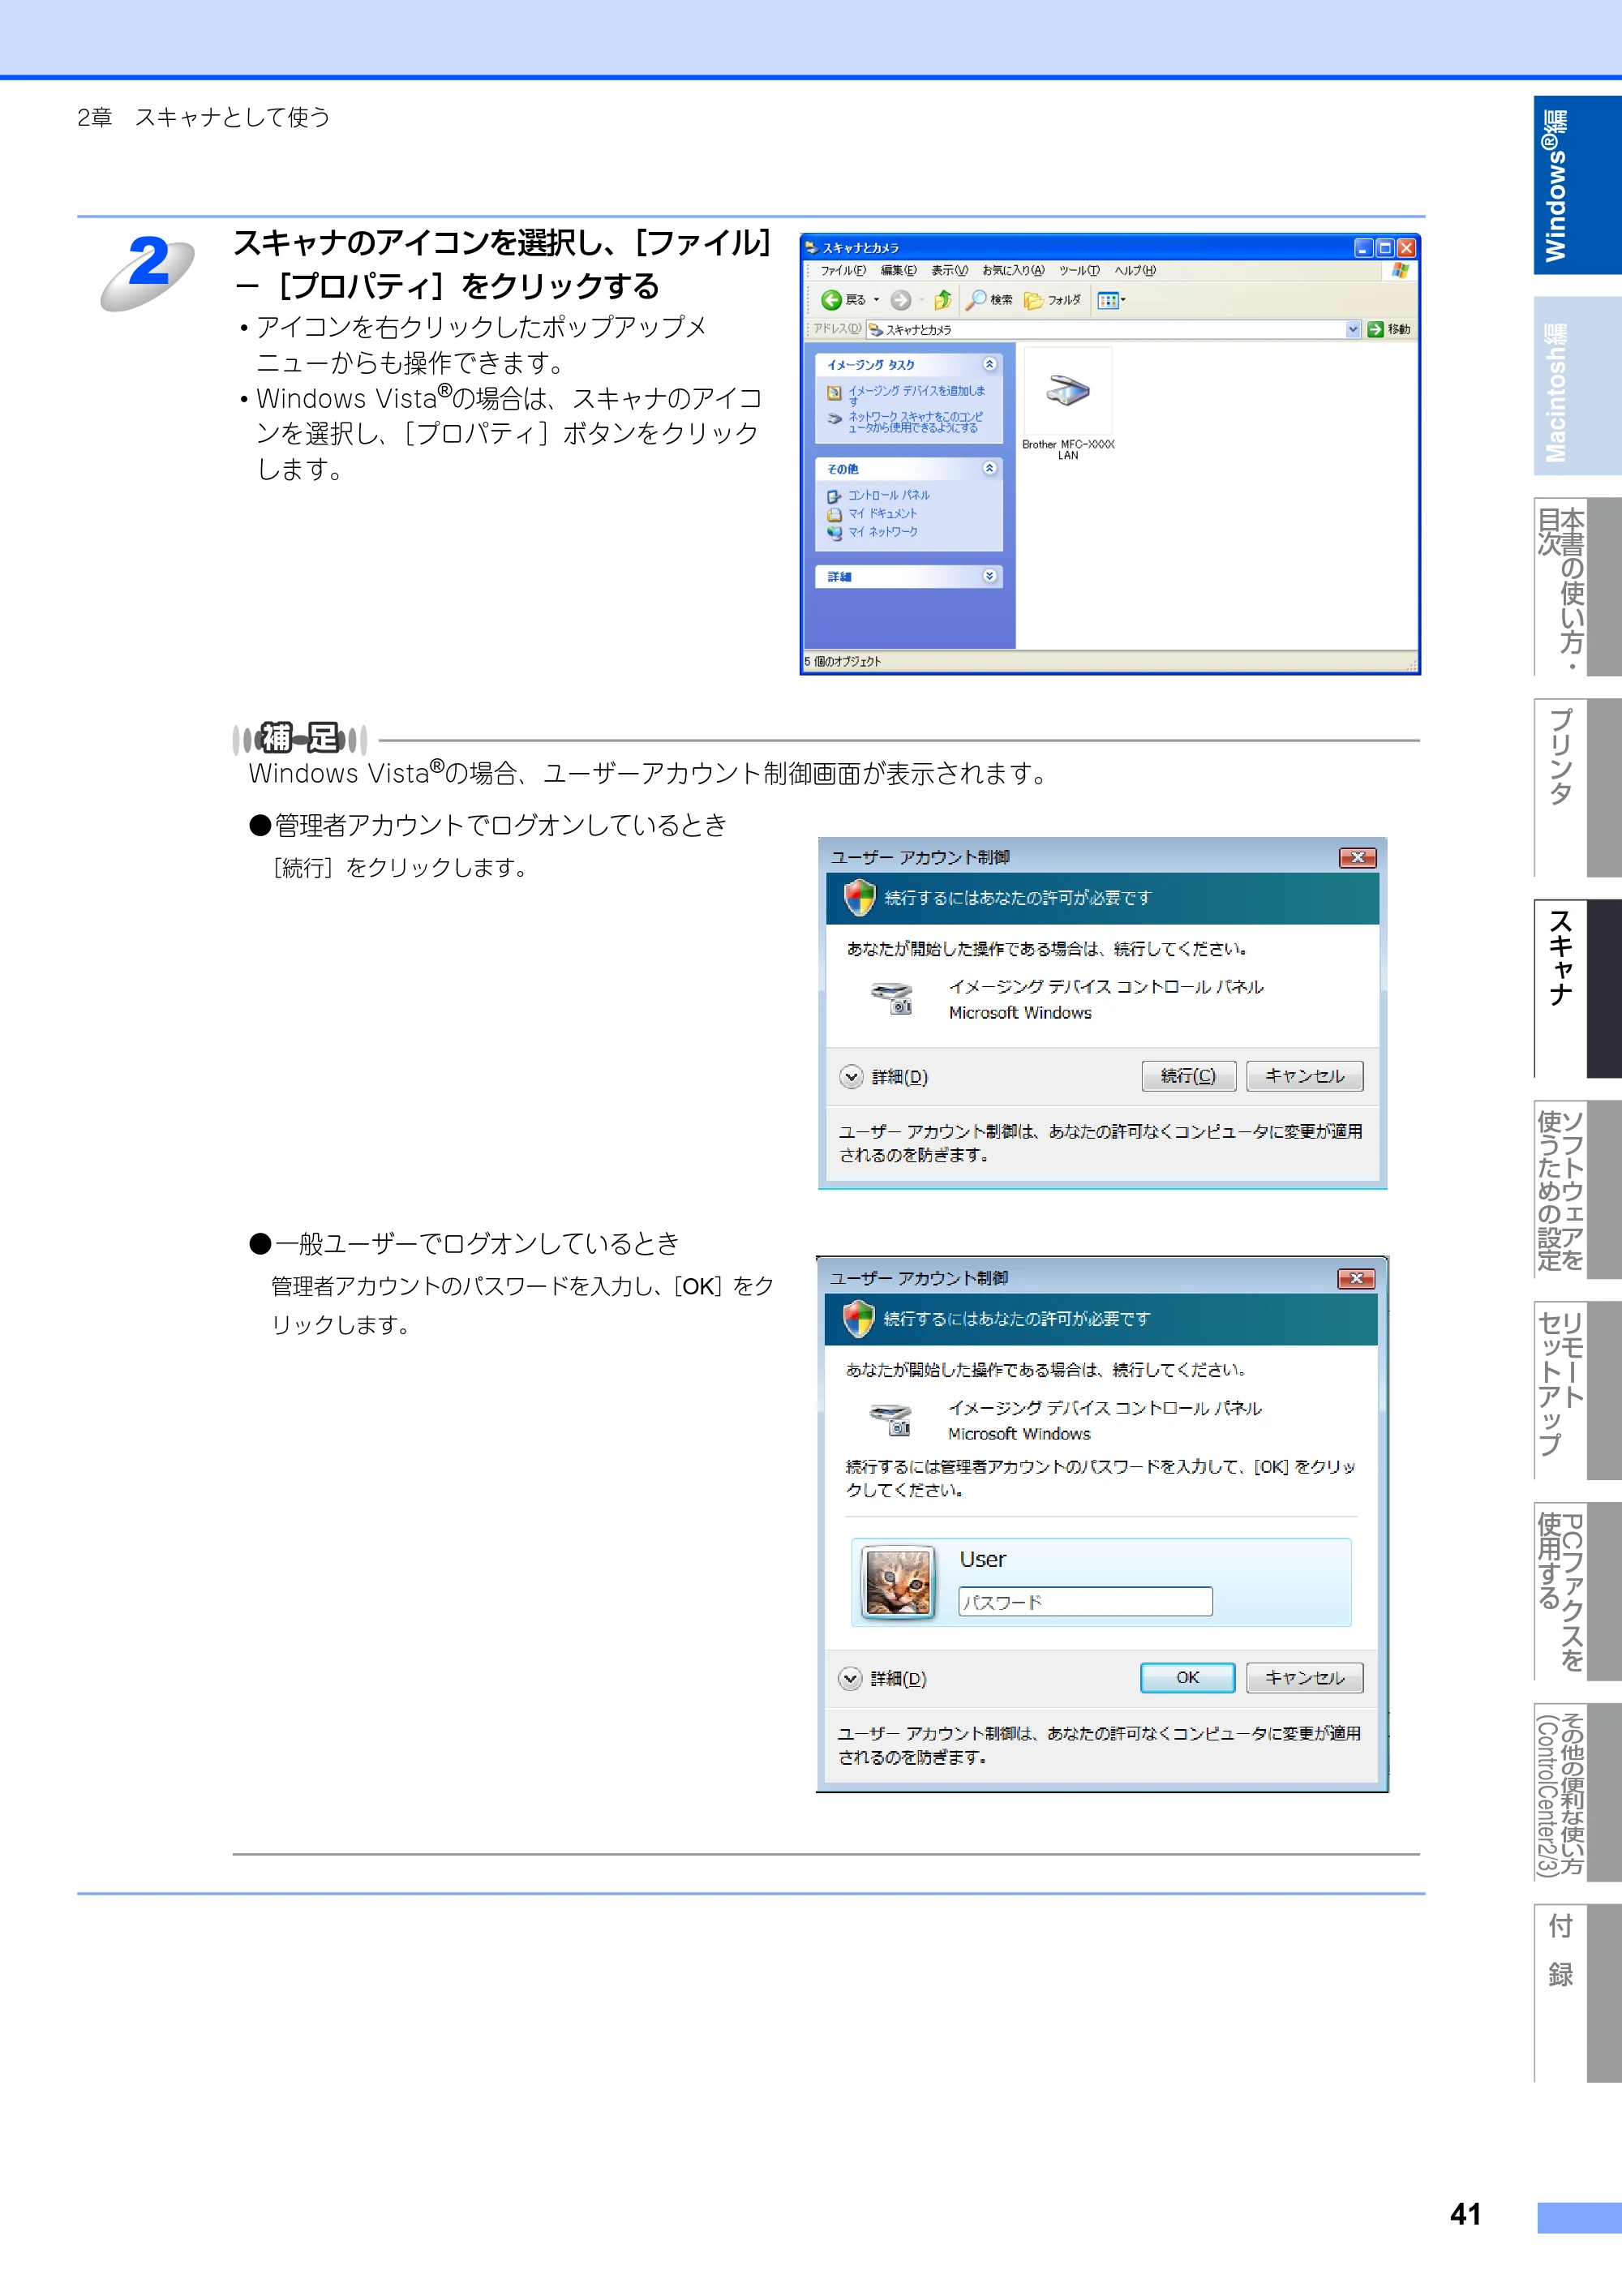Click the "5 個のオブジェクト" status bar text
This screenshot has width=1622, height=2296.
point(842,661)
